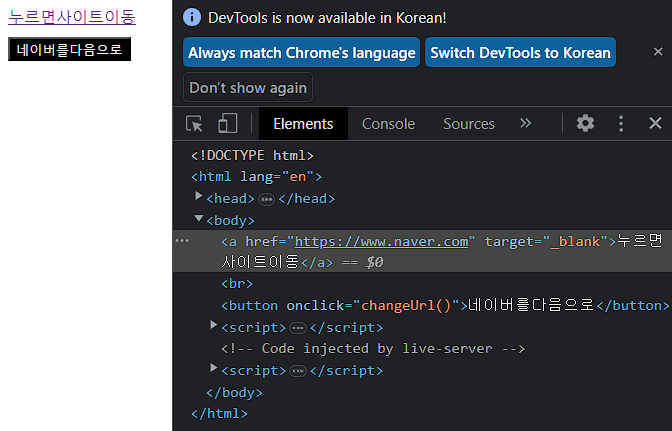Select the closing </body> tag line
This screenshot has height=431, width=672.
click(x=234, y=392)
